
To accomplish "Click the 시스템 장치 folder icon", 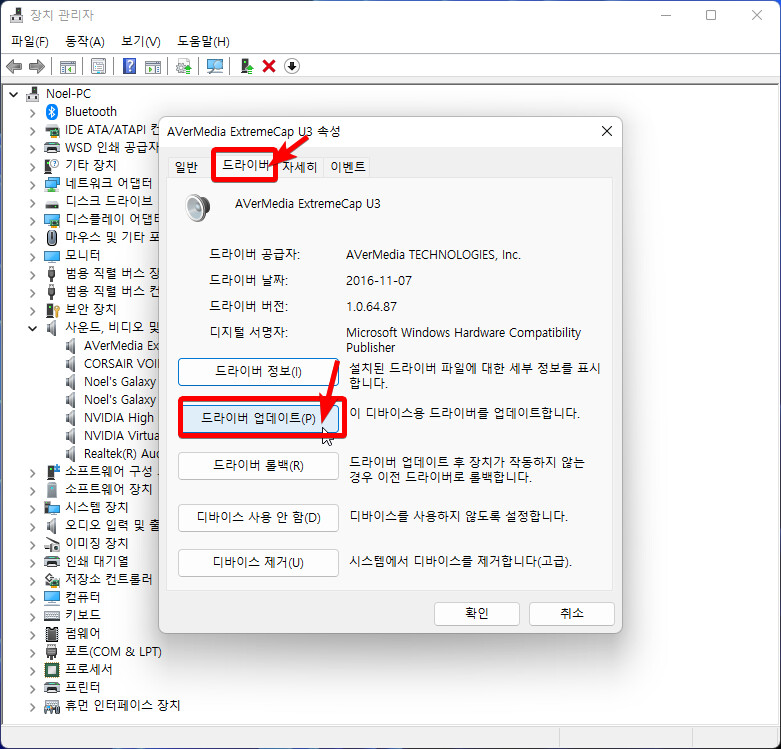I will coord(52,507).
